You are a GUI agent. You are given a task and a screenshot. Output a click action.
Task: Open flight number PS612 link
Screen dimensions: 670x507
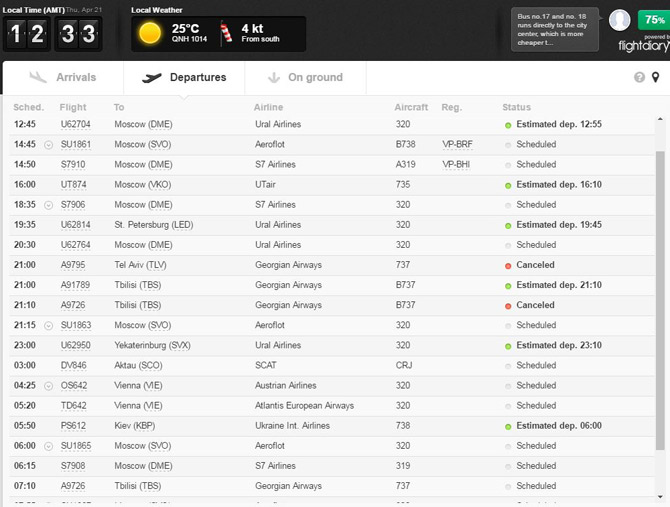(x=73, y=425)
